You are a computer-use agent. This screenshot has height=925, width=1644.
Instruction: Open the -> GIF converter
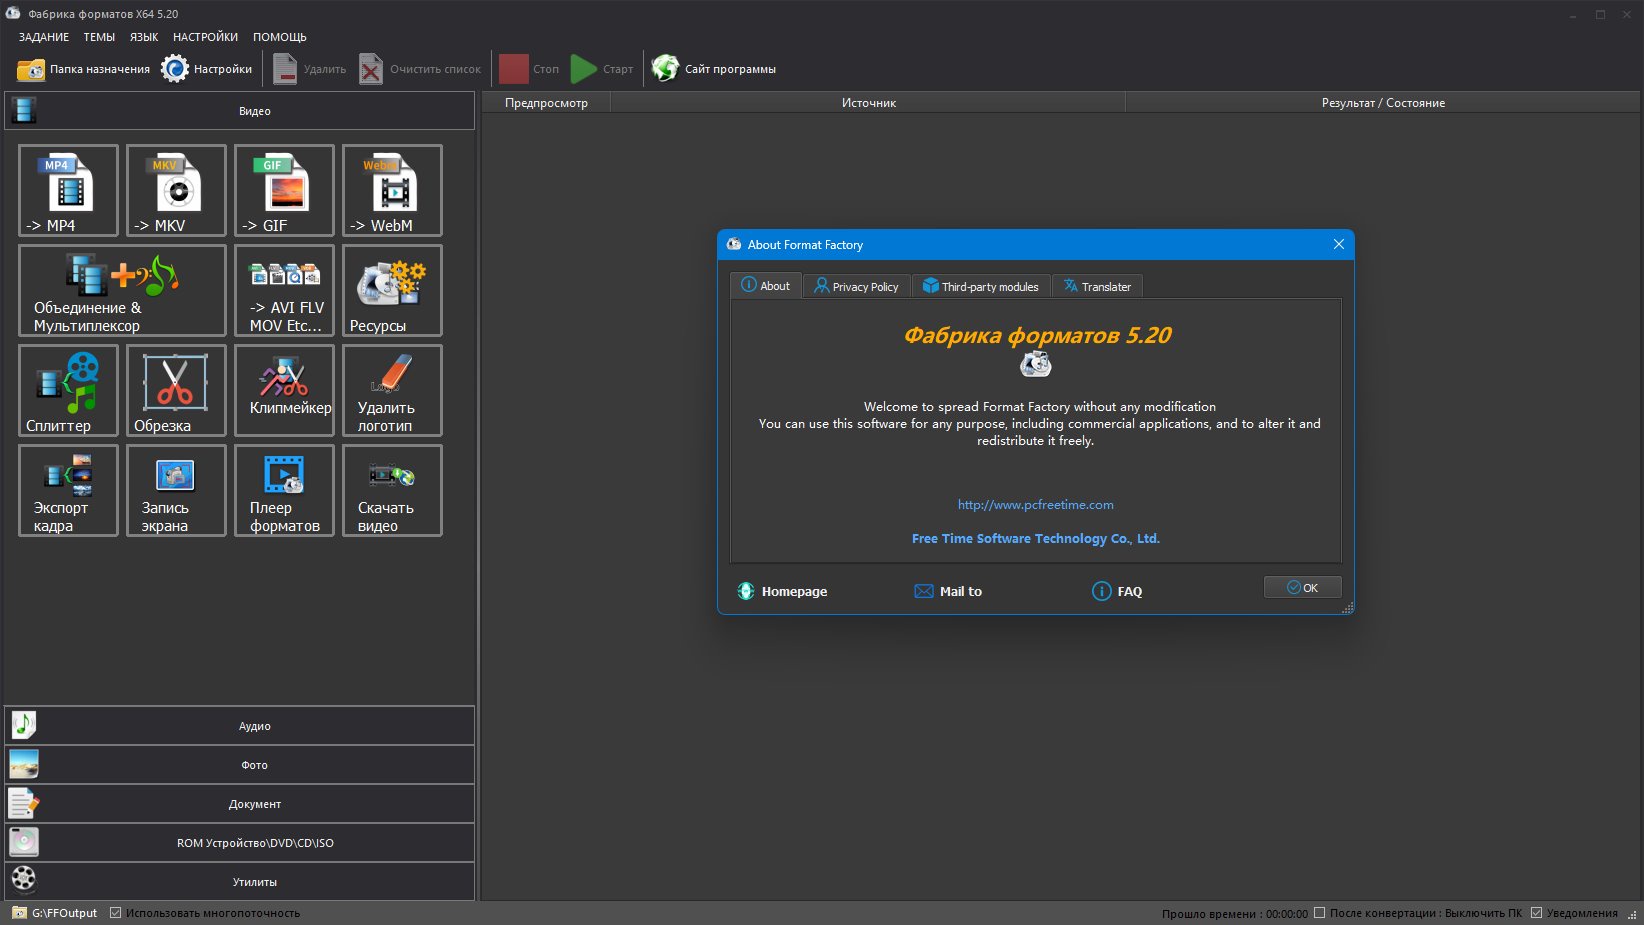(284, 190)
